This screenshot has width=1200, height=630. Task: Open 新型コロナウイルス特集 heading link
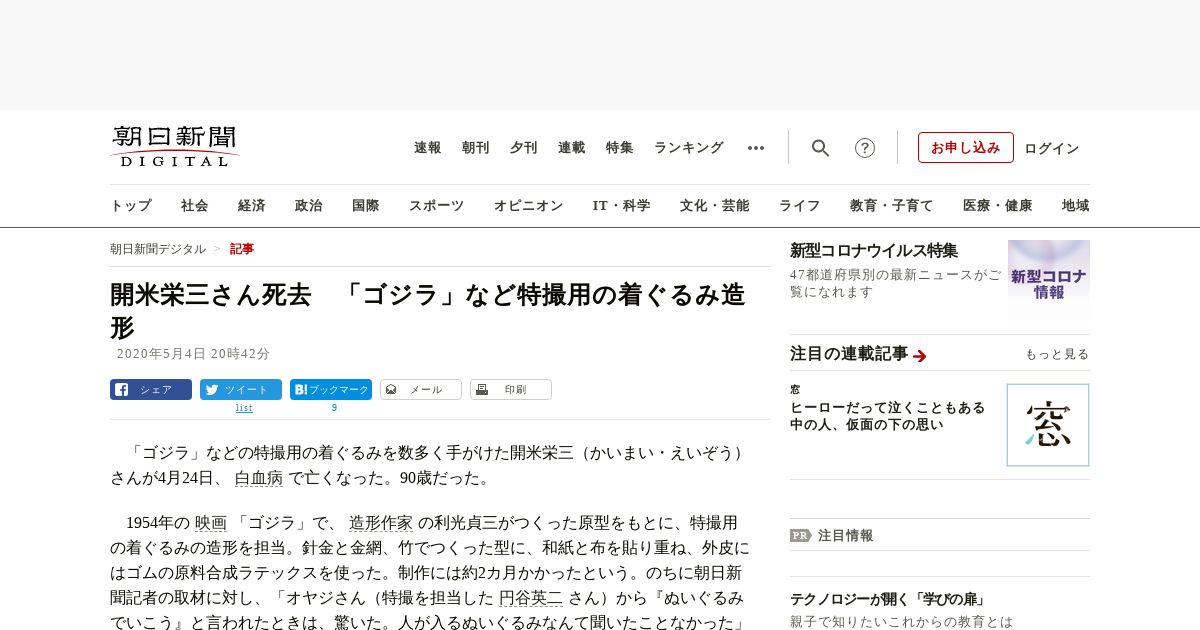[874, 251]
